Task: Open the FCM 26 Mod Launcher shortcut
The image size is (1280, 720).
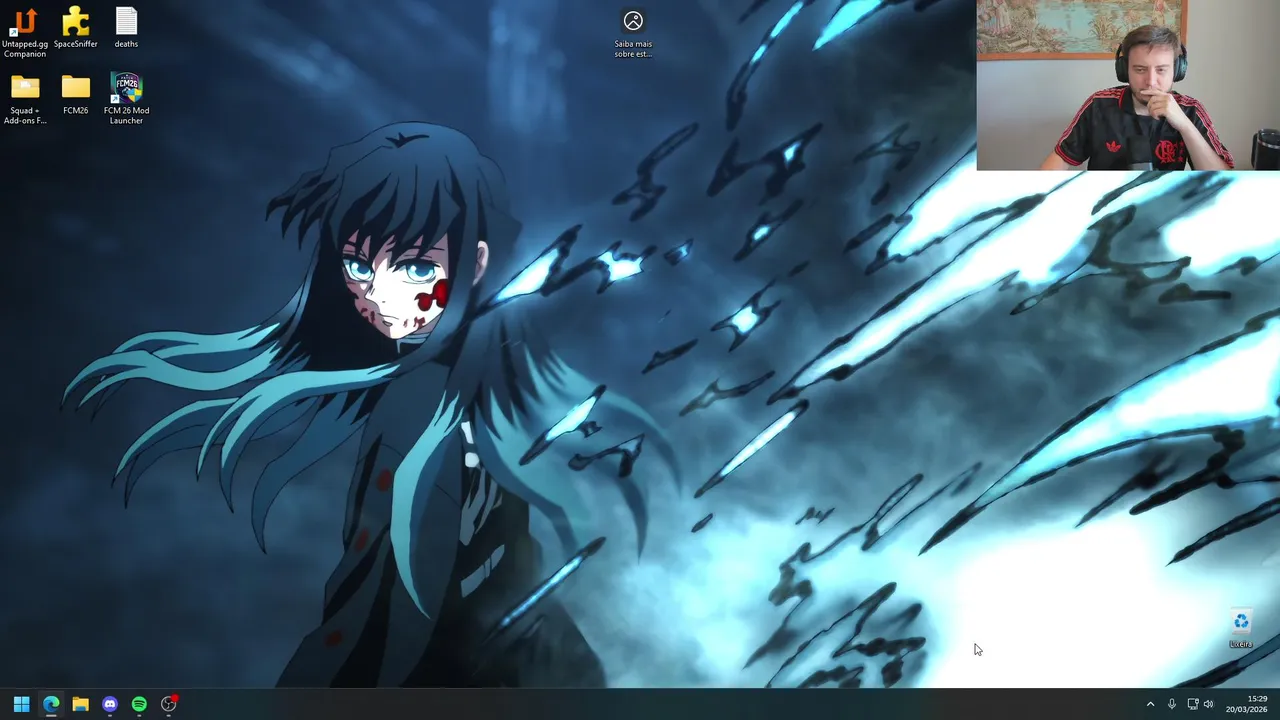Action: 126,99
